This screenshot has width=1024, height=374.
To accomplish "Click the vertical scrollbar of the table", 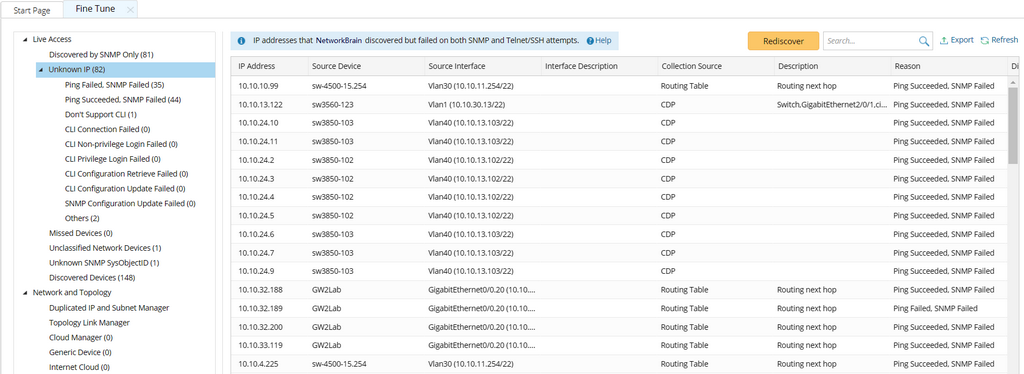I will 1013,124.
